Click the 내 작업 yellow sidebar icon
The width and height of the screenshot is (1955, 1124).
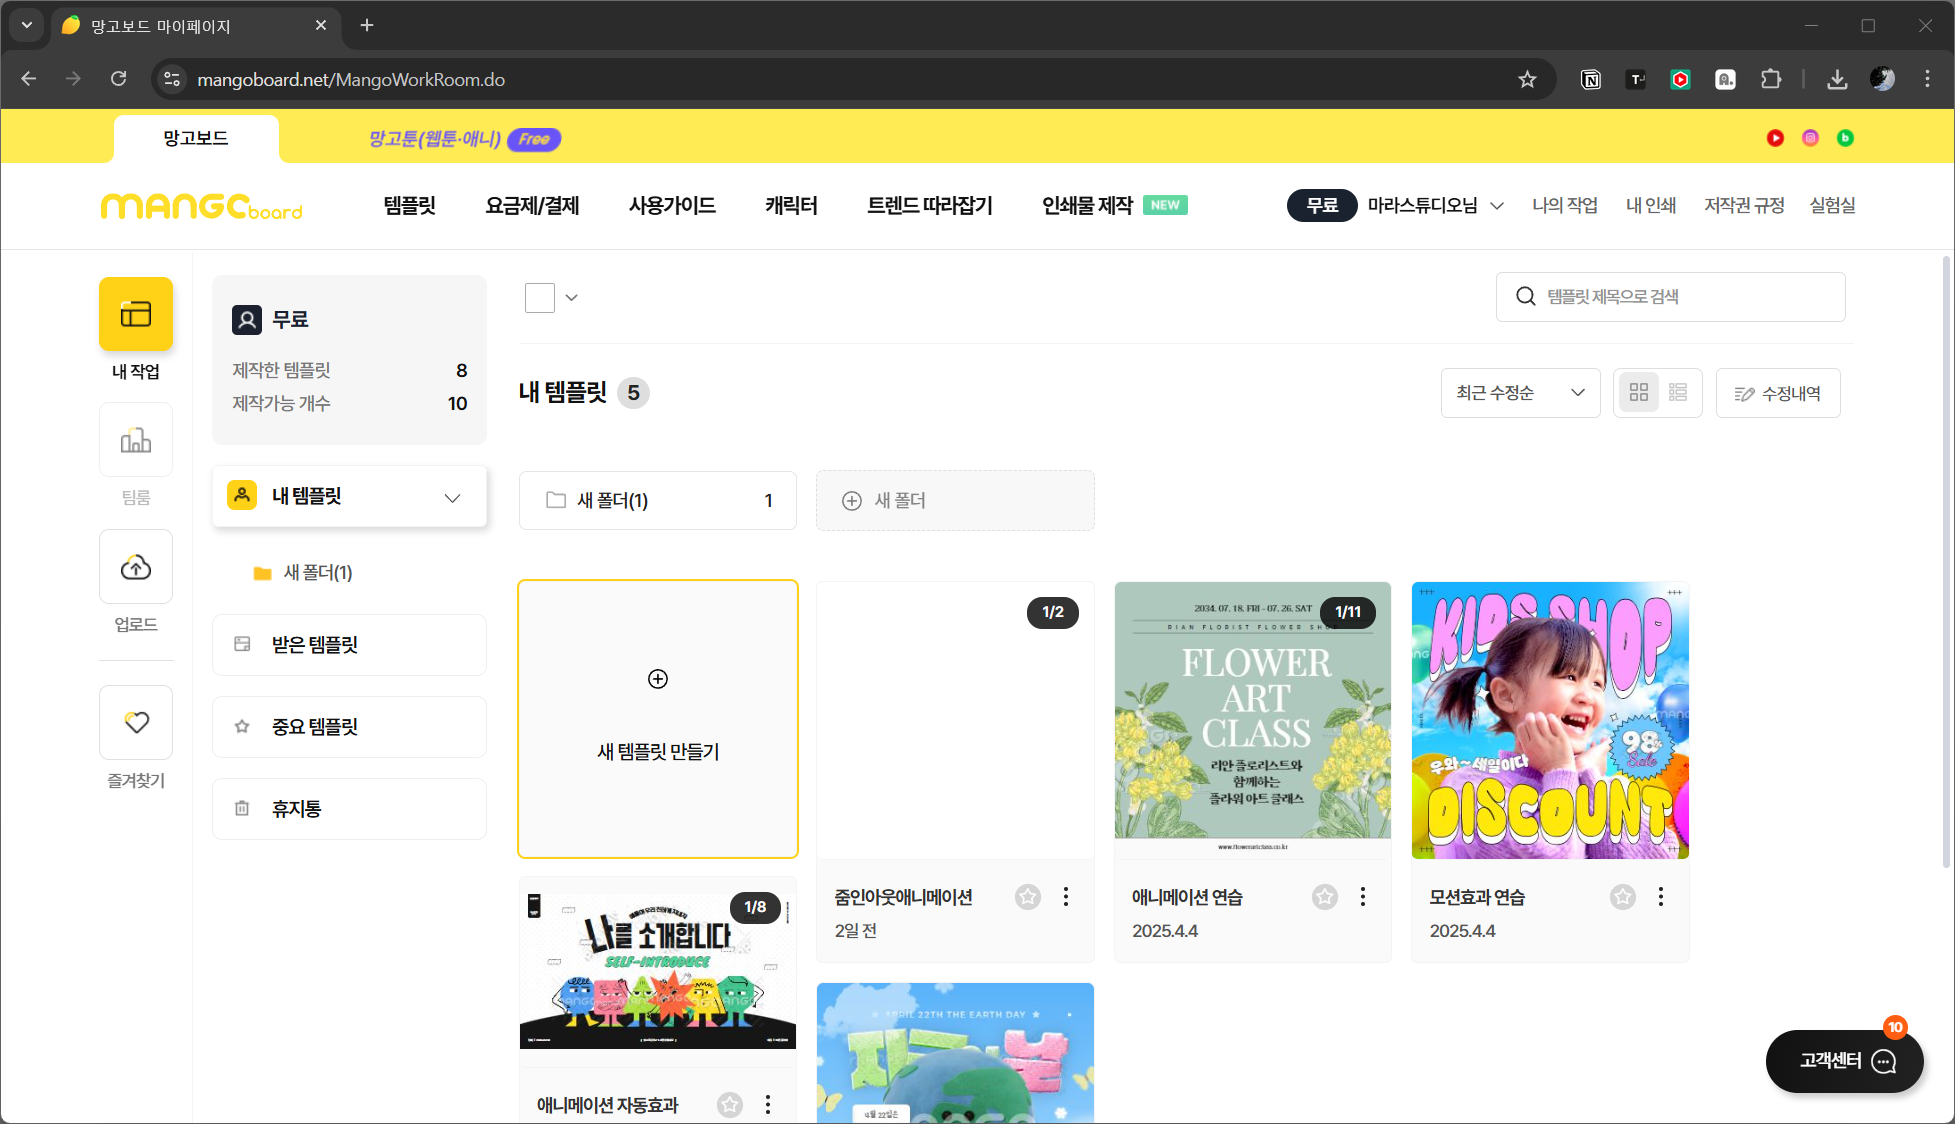(136, 314)
